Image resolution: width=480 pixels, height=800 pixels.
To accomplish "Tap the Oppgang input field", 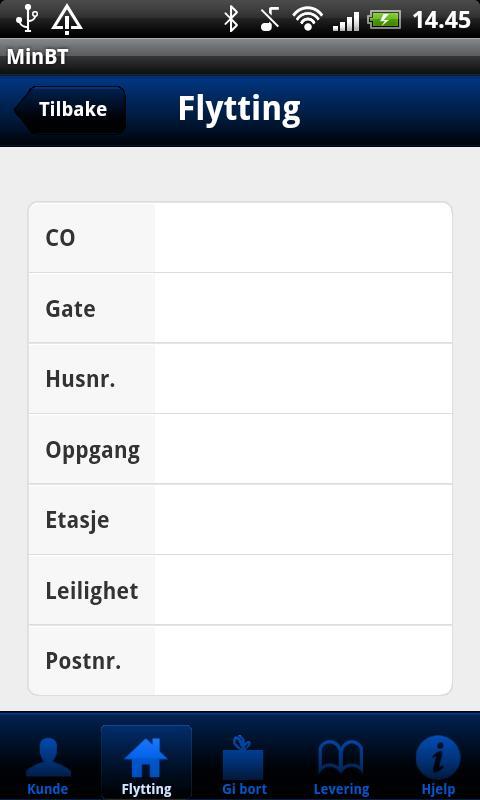I will pyautogui.click(x=303, y=449).
